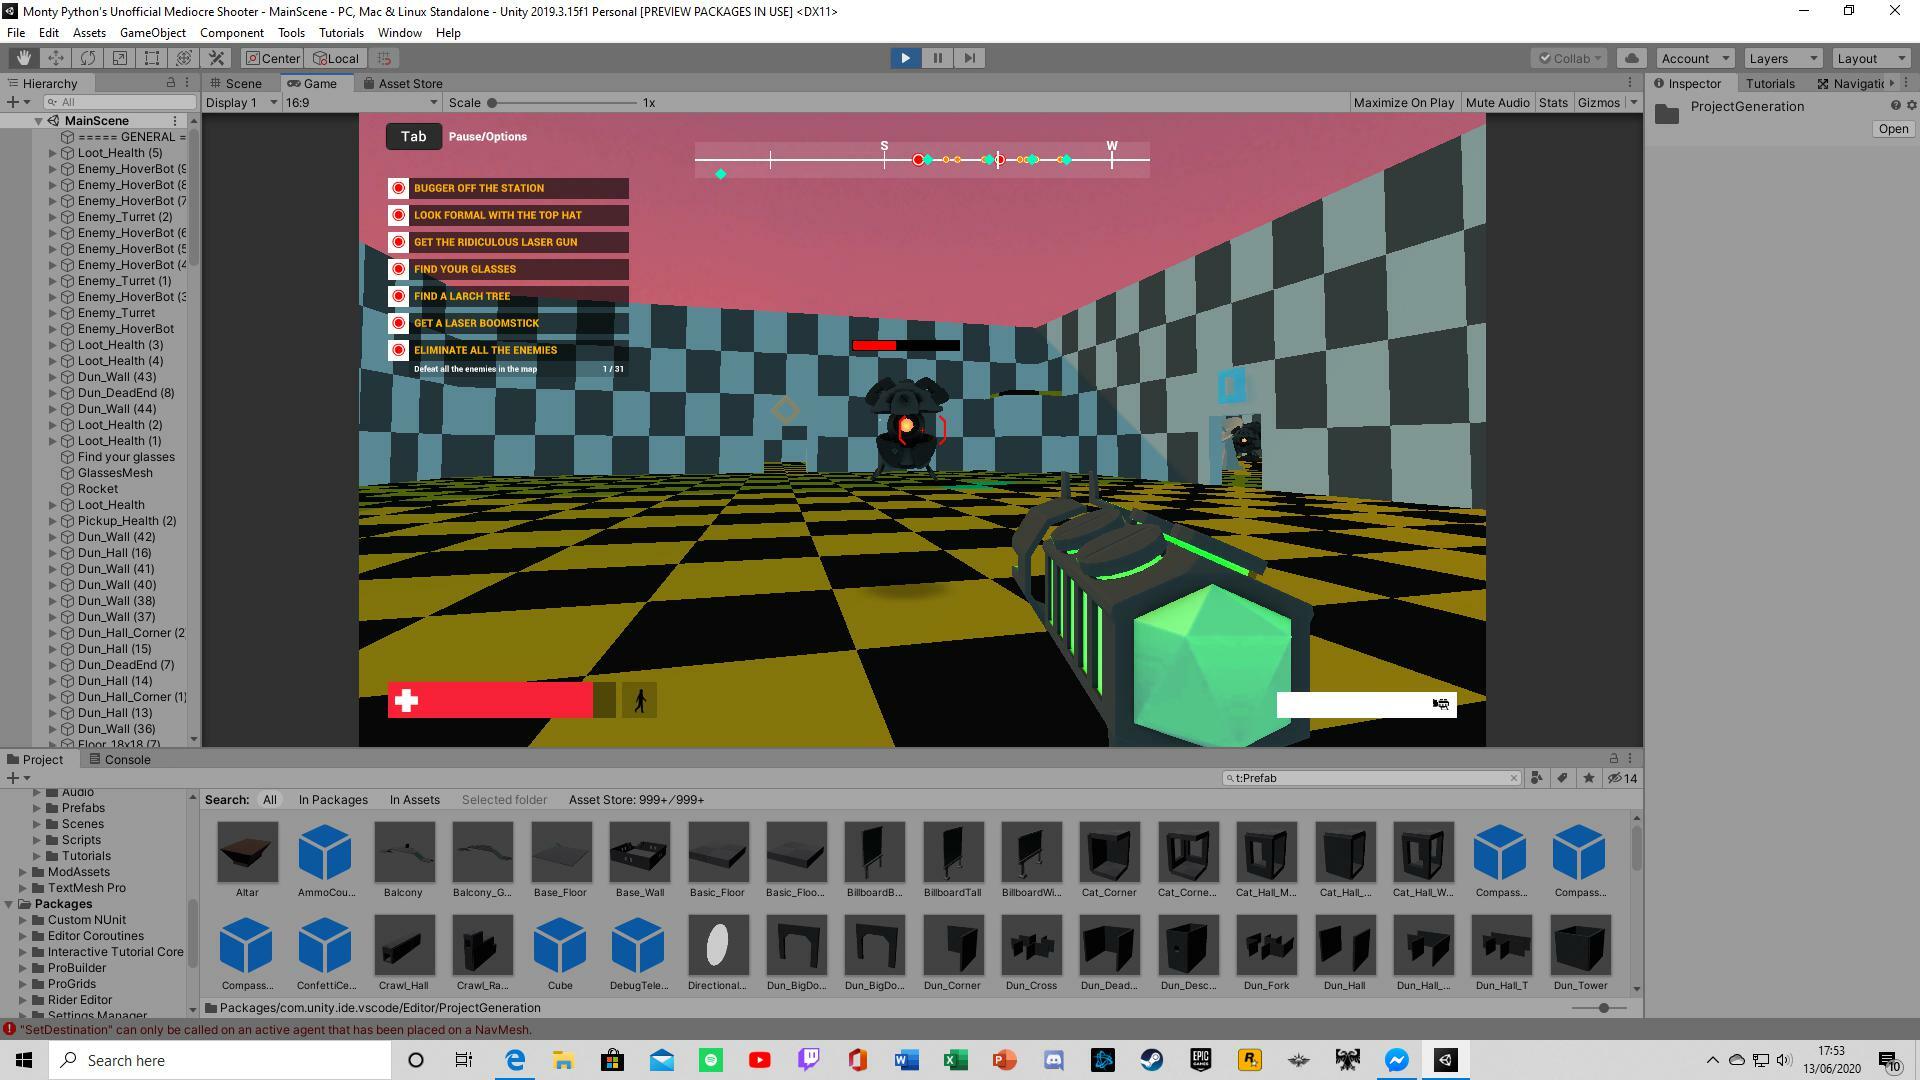The image size is (1920, 1080).
Task: Save search with the star icon
Action: [1588, 778]
